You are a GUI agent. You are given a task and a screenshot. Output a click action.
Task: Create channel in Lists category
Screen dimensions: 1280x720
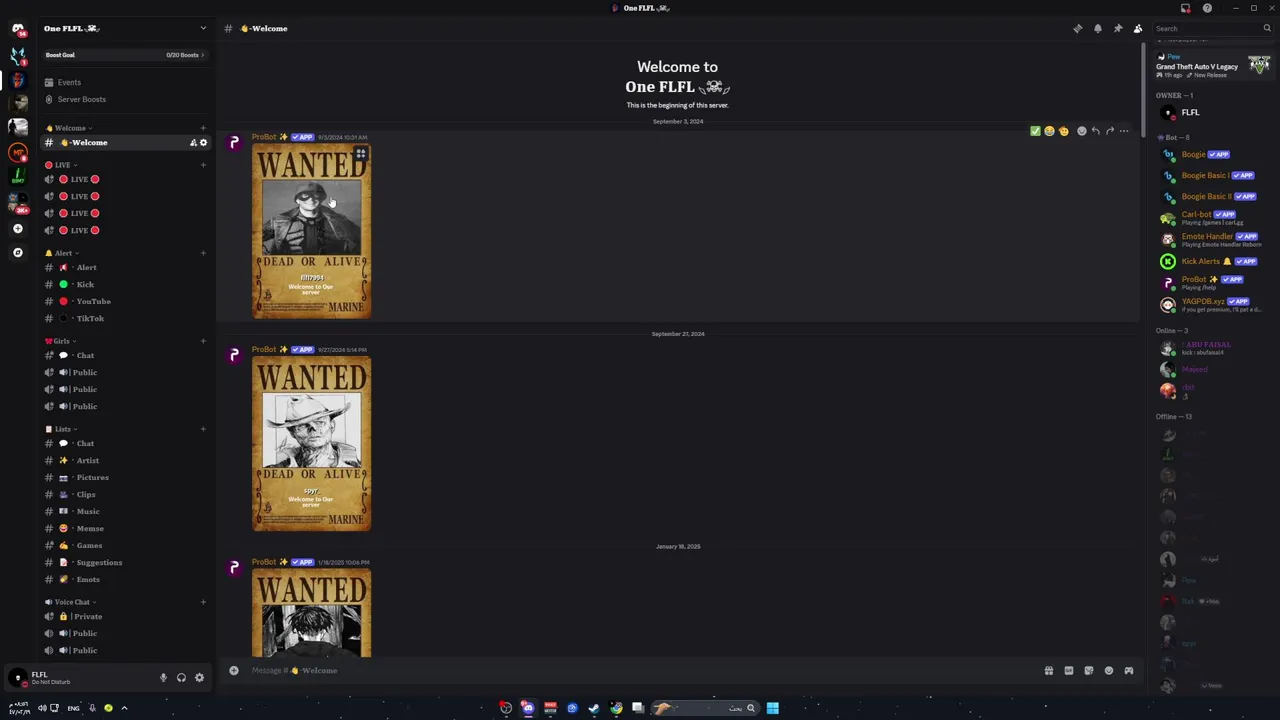[203, 429]
